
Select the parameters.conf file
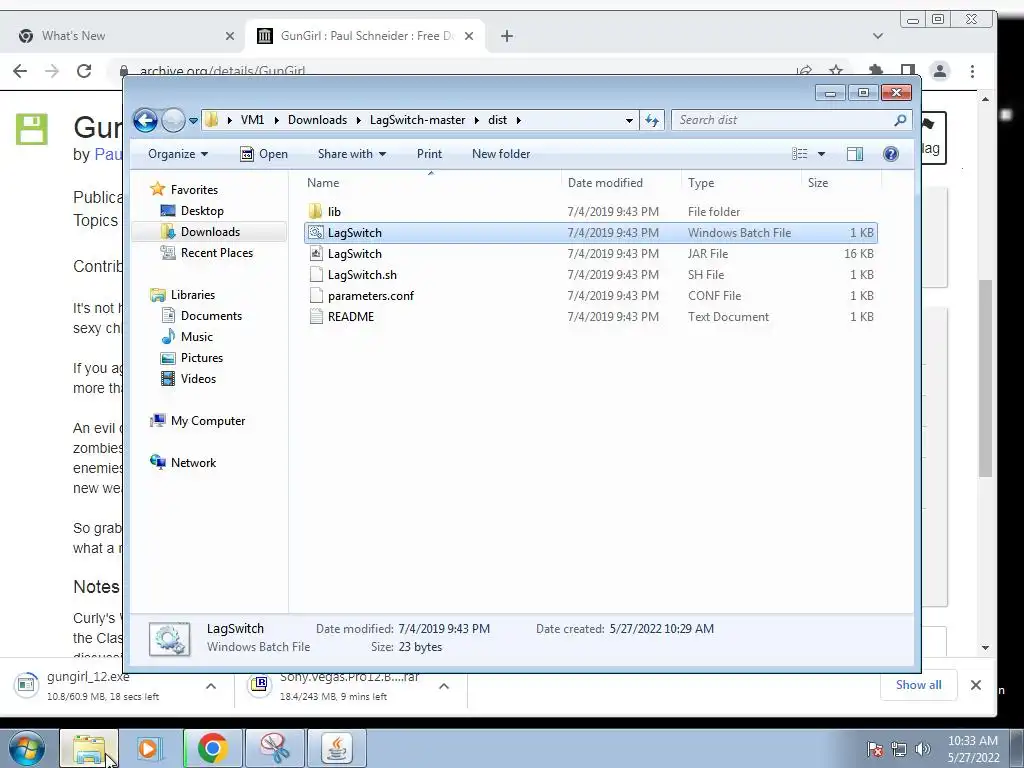(590, 295)
